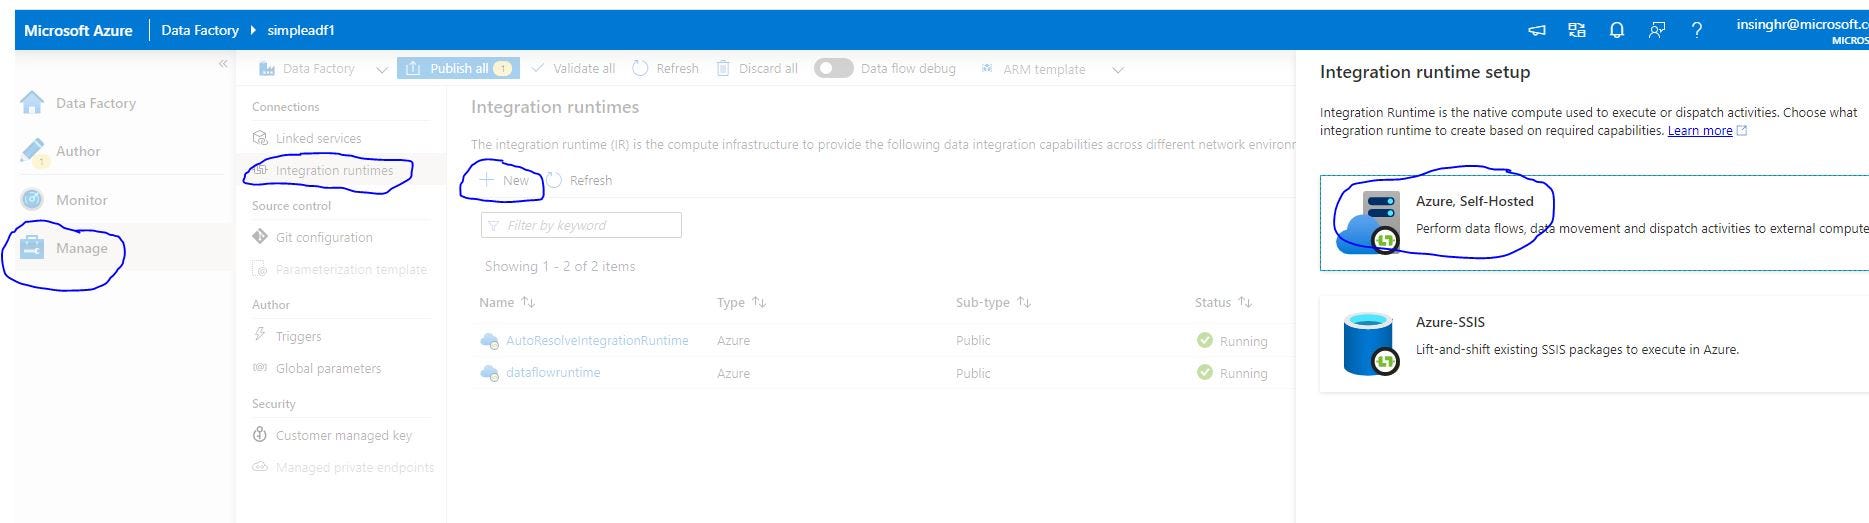Click the Azure-SSIS database icon
The image size is (1869, 523).
click(x=1370, y=344)
